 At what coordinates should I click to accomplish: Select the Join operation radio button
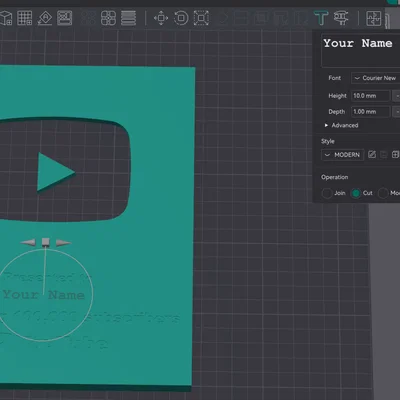tap(327, 193)
